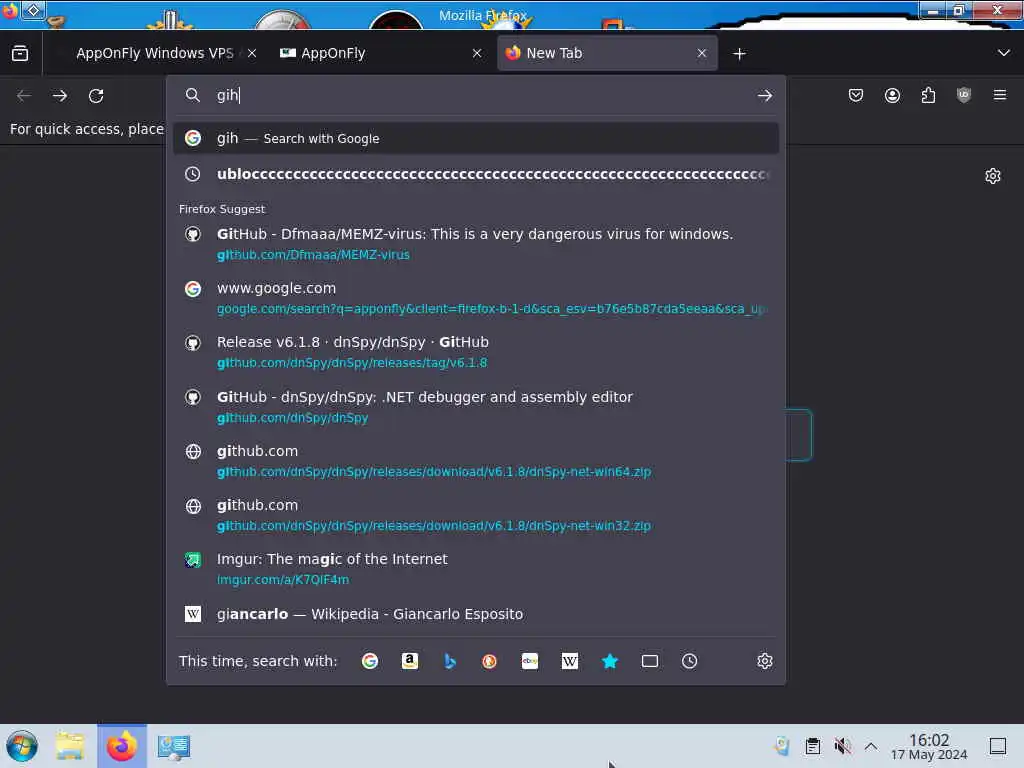
Task: Switch to AppOnFly Windows VPS tab
Action: point(154,54)
